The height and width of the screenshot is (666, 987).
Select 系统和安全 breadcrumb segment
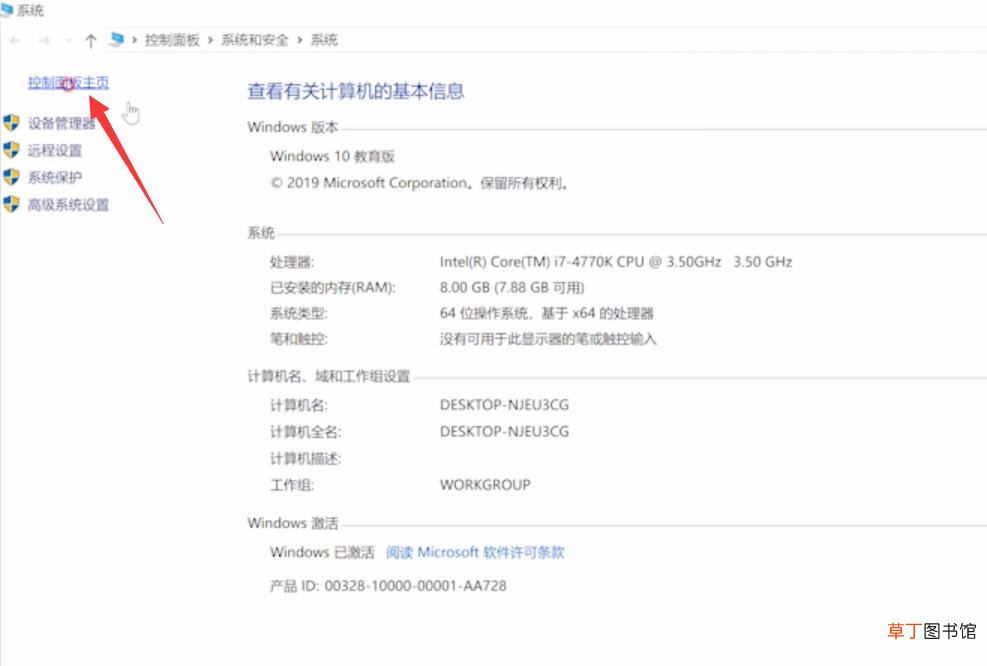point(254,40)
